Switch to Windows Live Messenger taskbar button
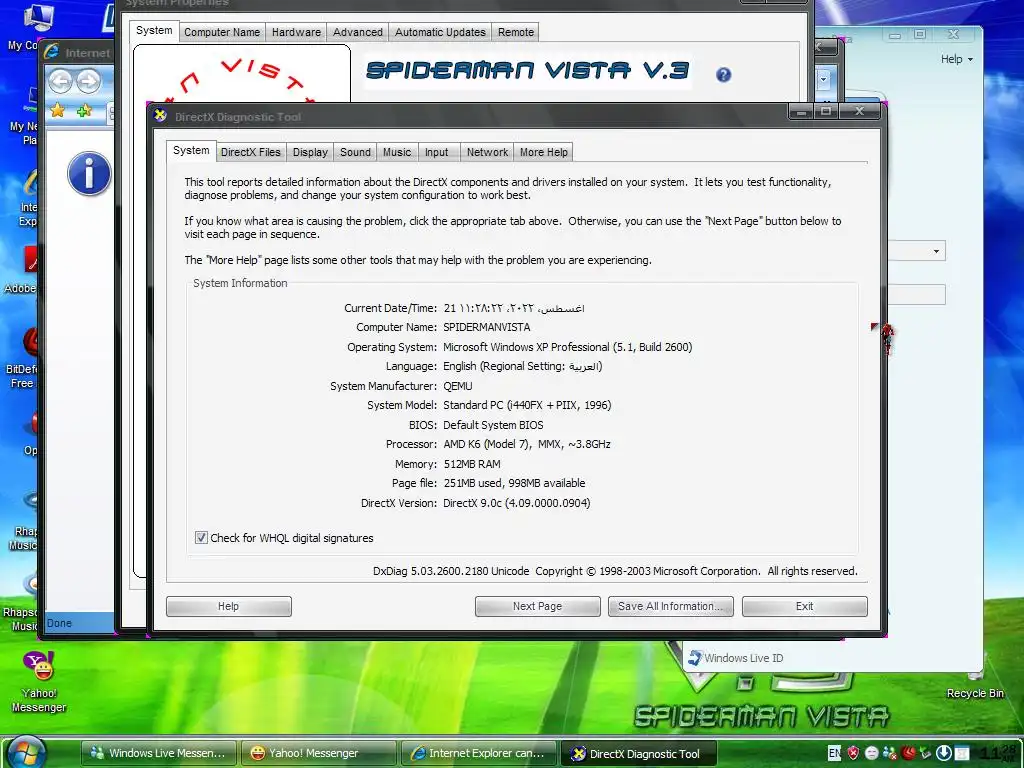 pos(158,753)
